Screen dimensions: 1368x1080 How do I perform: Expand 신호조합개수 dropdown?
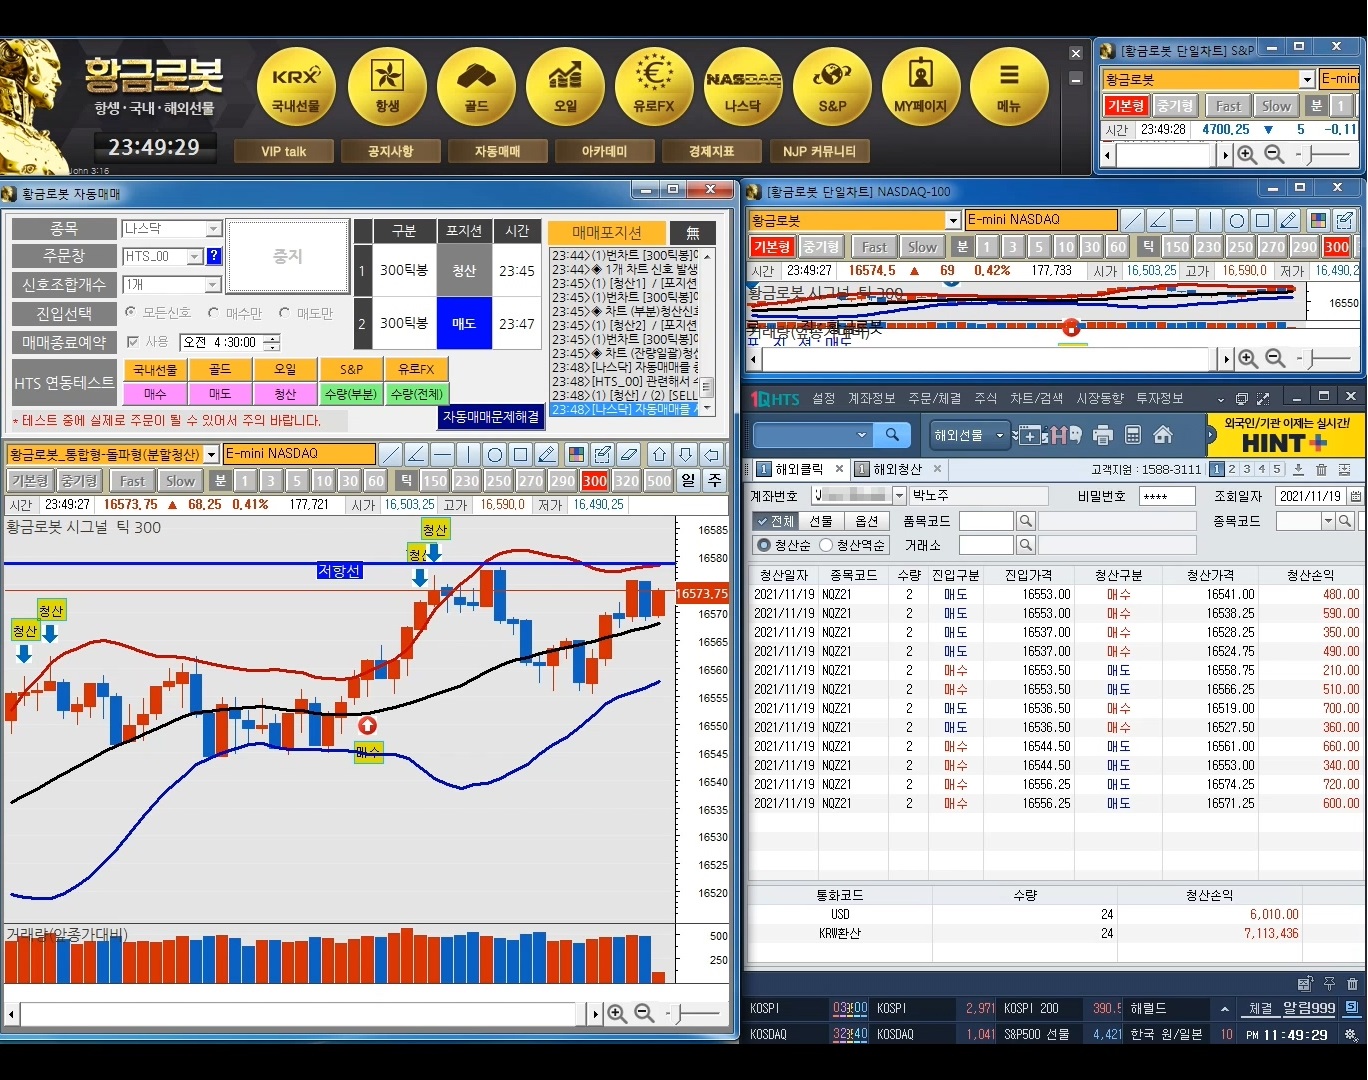pyautogui.click(x=213, y=285)
